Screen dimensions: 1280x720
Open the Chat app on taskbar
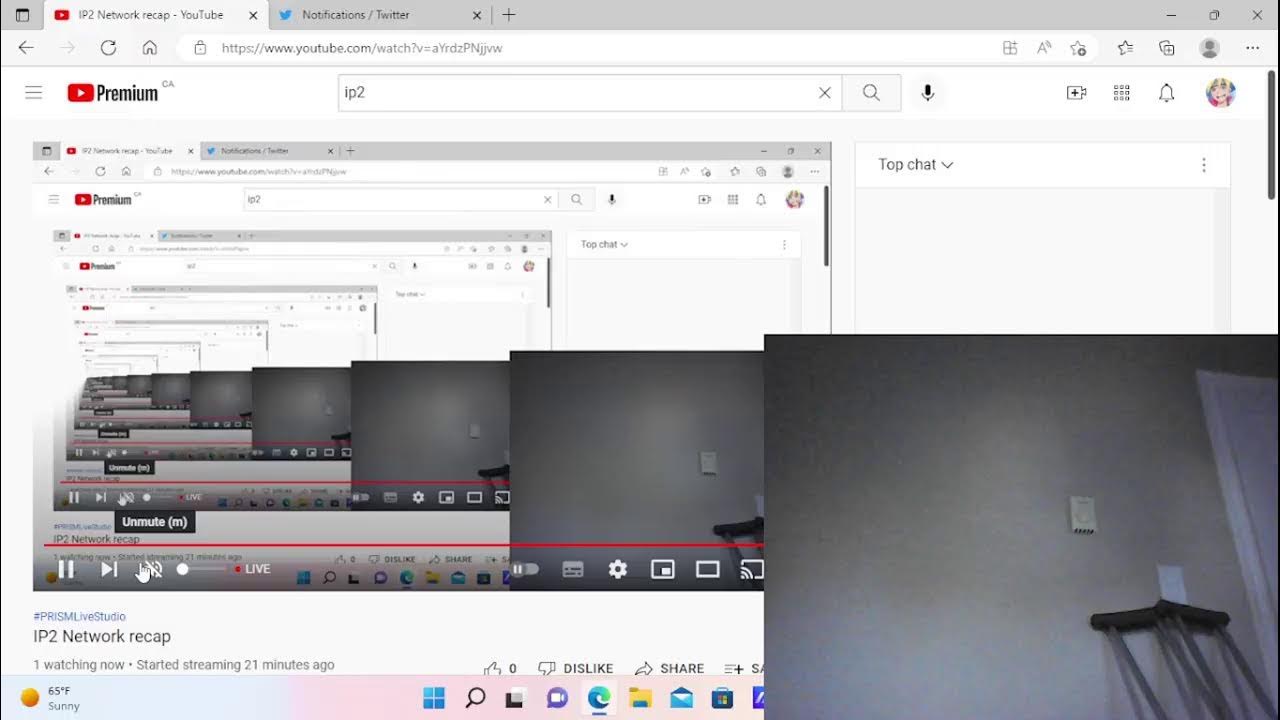pos(557,698)
